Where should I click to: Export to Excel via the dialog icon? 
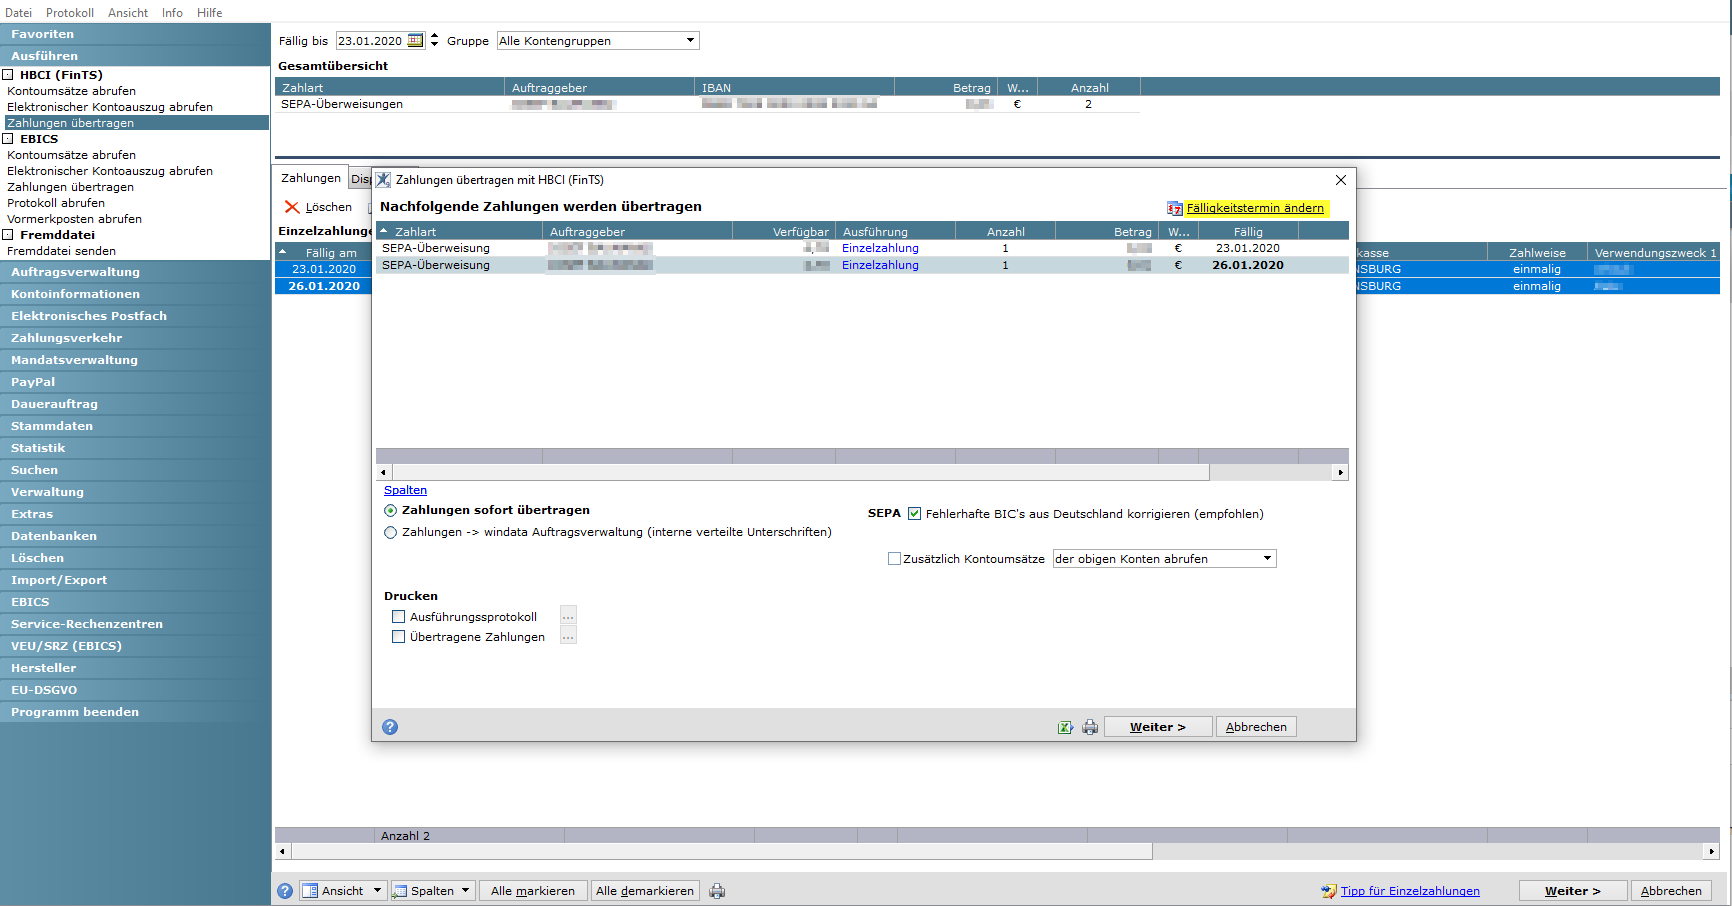(1066, 727)
